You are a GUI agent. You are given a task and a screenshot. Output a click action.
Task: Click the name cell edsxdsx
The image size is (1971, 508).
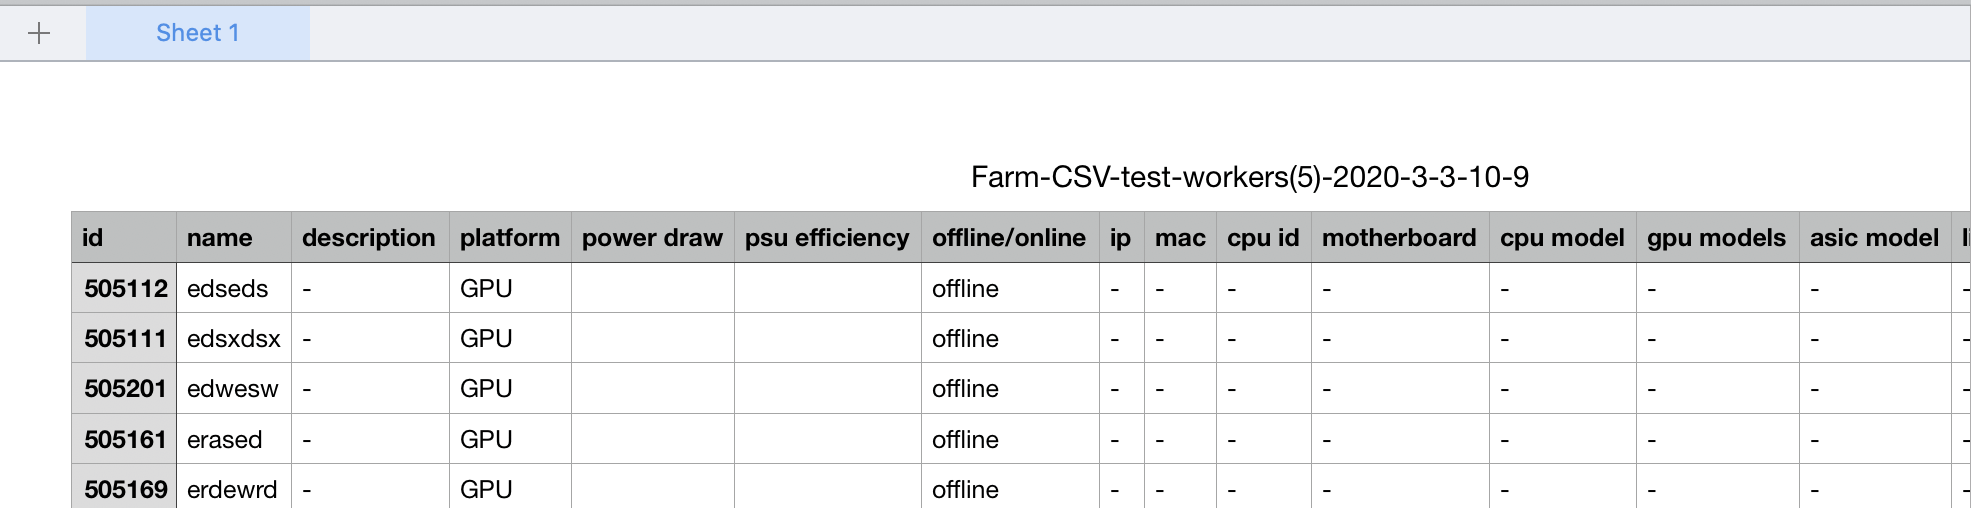[x=234, y=339]
